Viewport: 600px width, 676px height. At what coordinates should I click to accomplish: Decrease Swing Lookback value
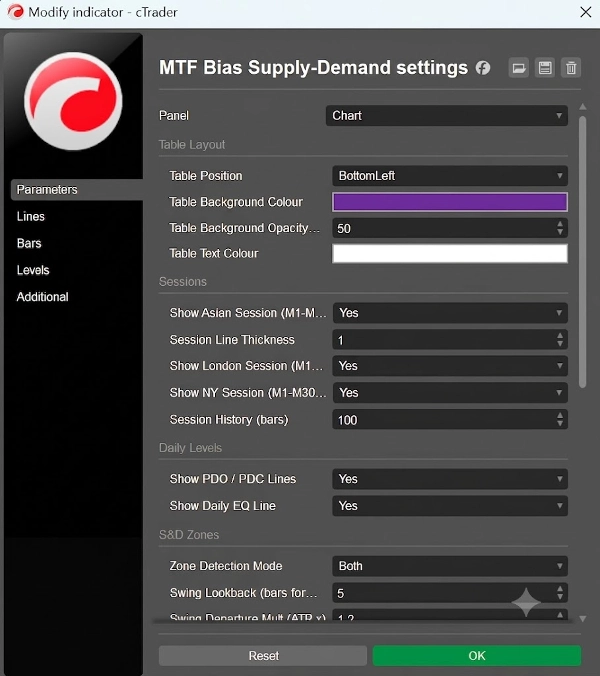click(x=560, y=597)
